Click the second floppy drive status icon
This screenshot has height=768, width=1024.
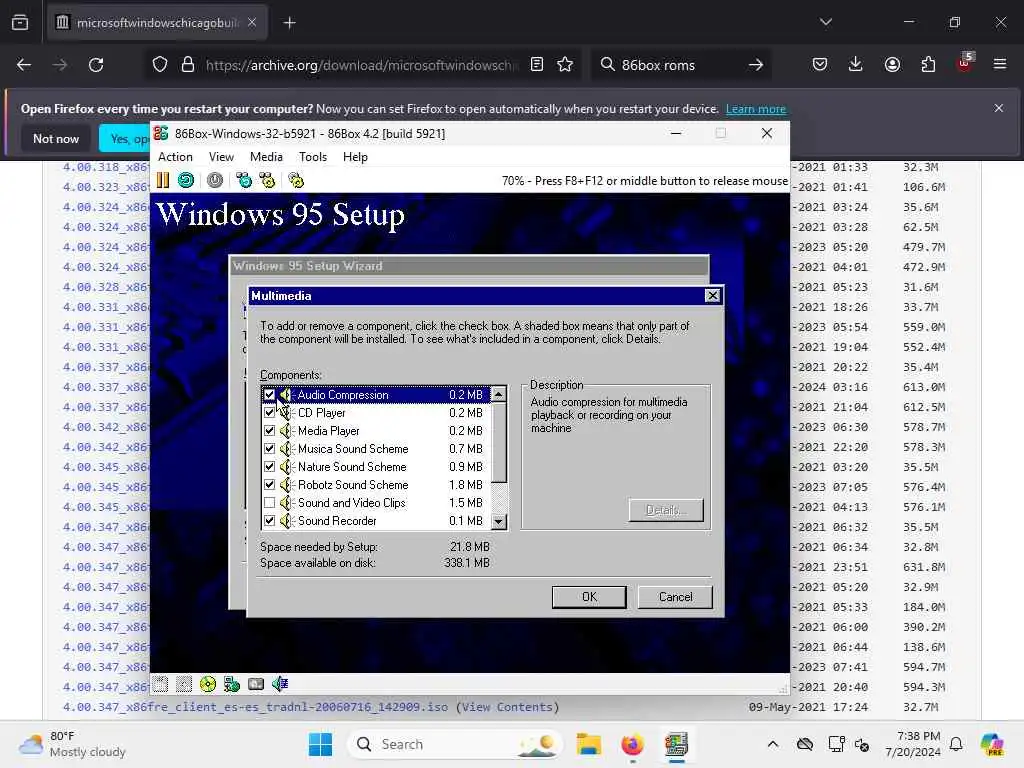(184, 684)
